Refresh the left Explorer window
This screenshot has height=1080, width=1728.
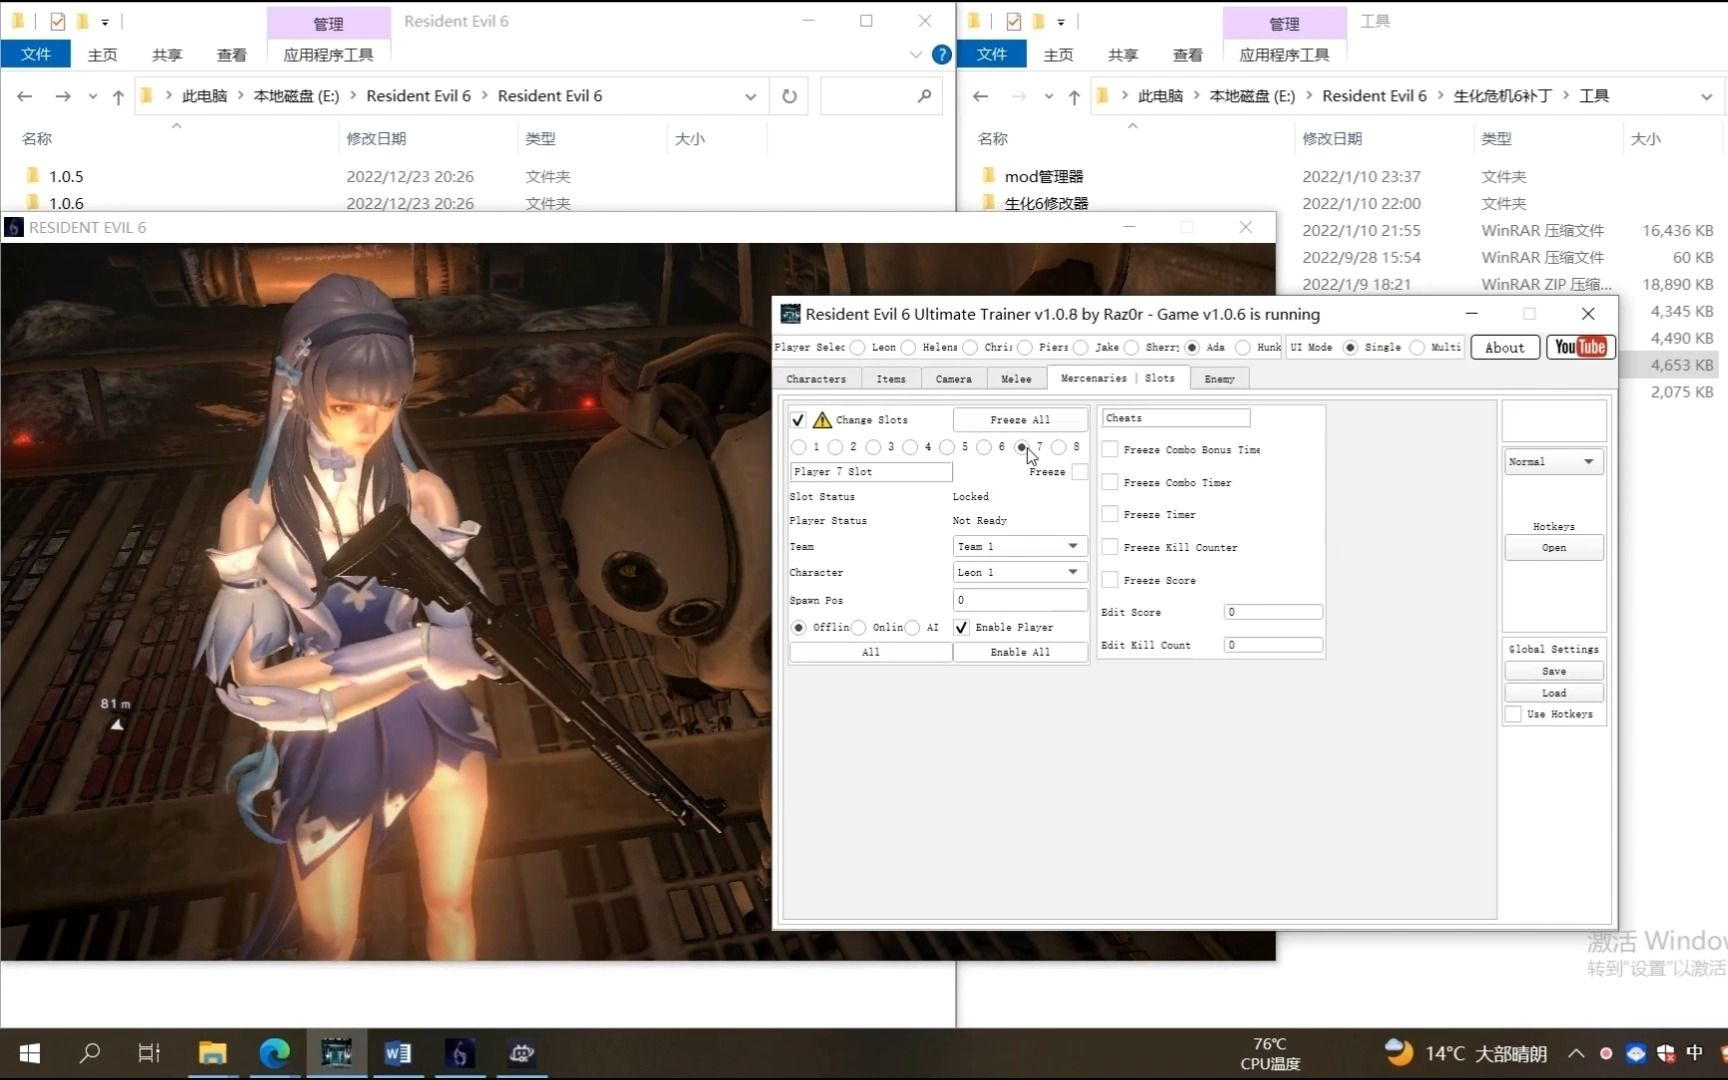click(x=789, y=96)
